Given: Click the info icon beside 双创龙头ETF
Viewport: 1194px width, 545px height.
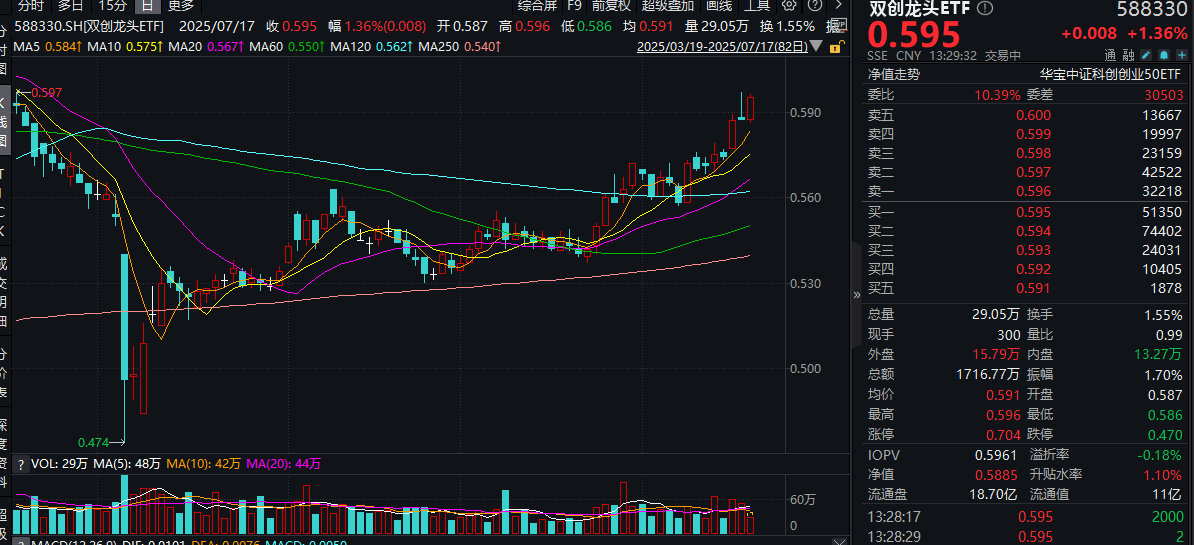Looking at the screenshot, I should 986,9.
